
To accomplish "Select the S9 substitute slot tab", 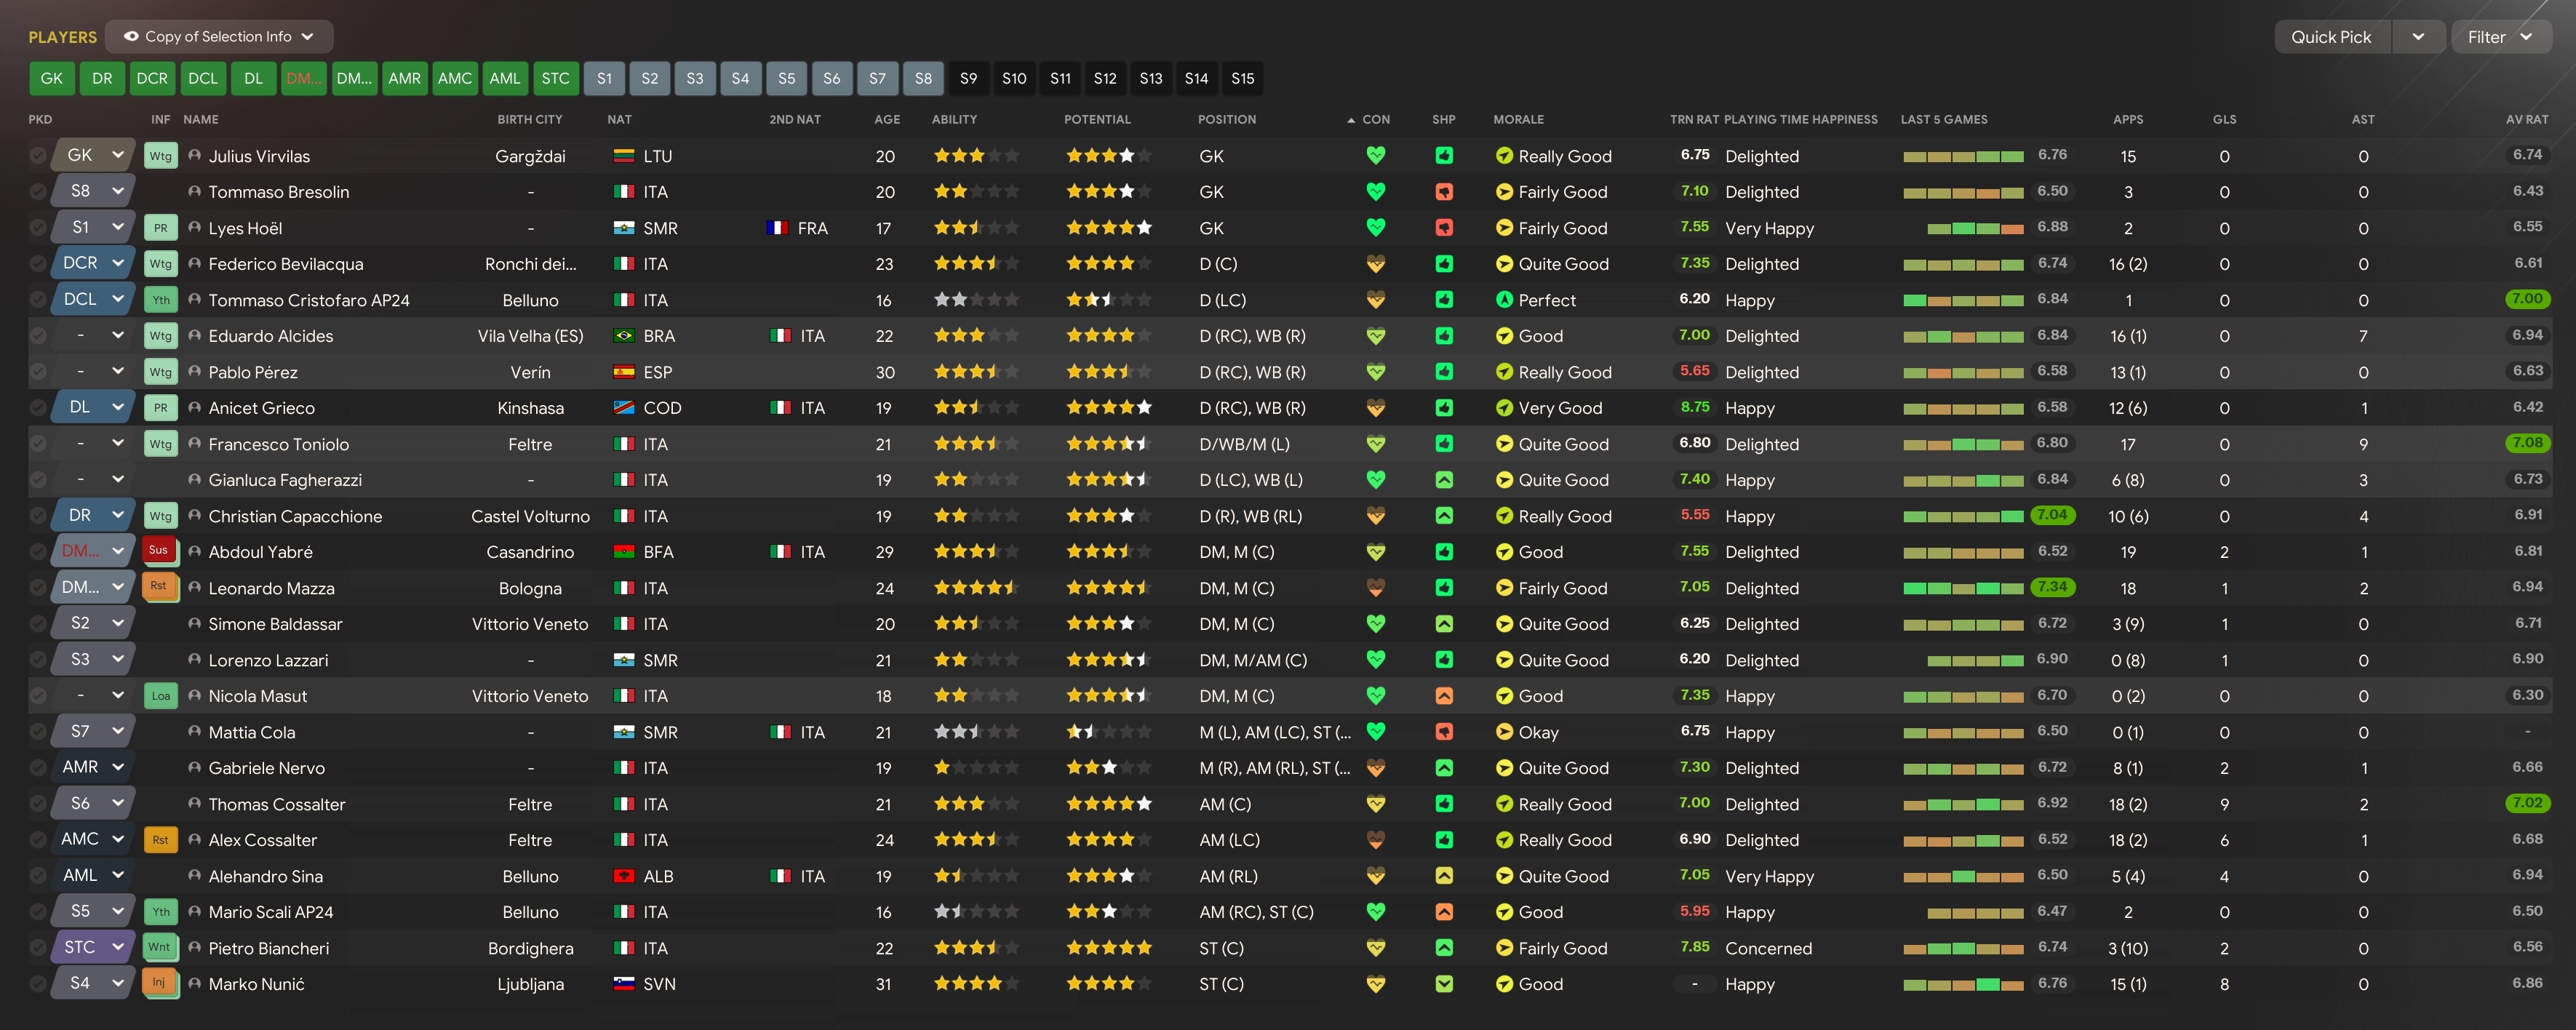I will click(x=968, y=78).
